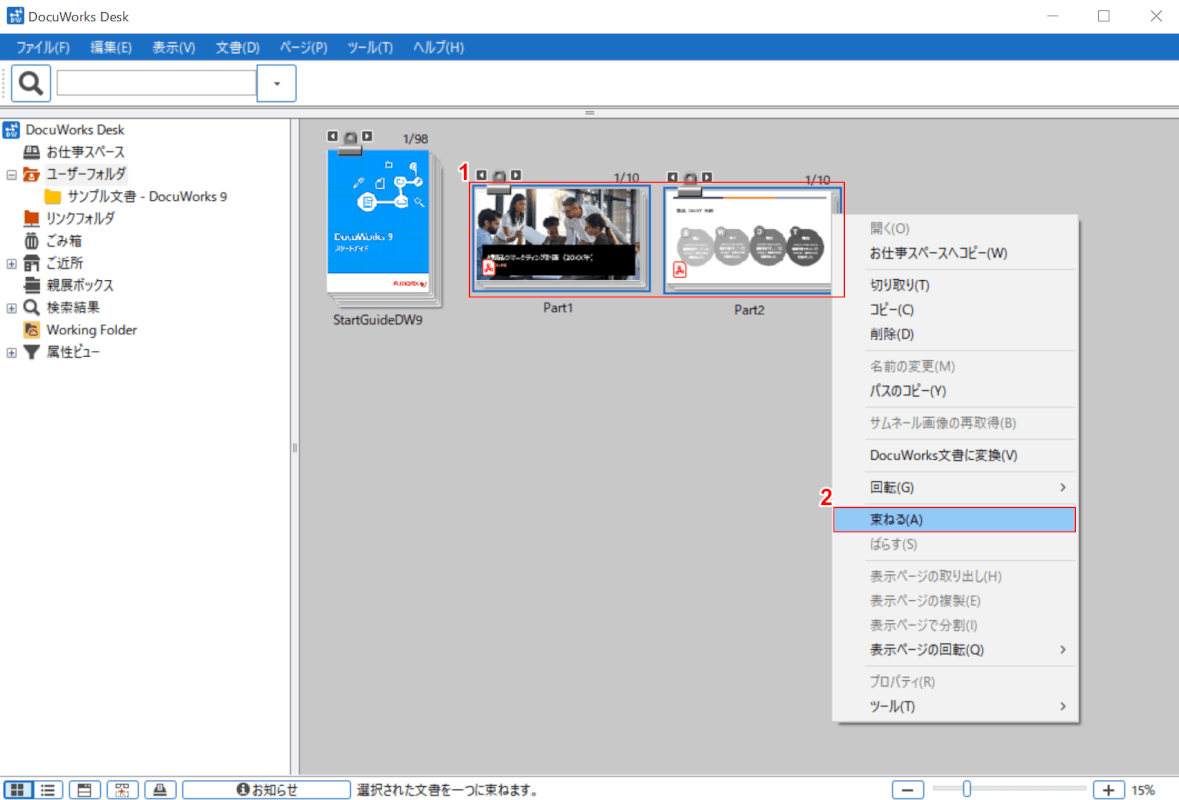Choose DocuWorks文書に変換(V) from the context menu

point(943,456)
